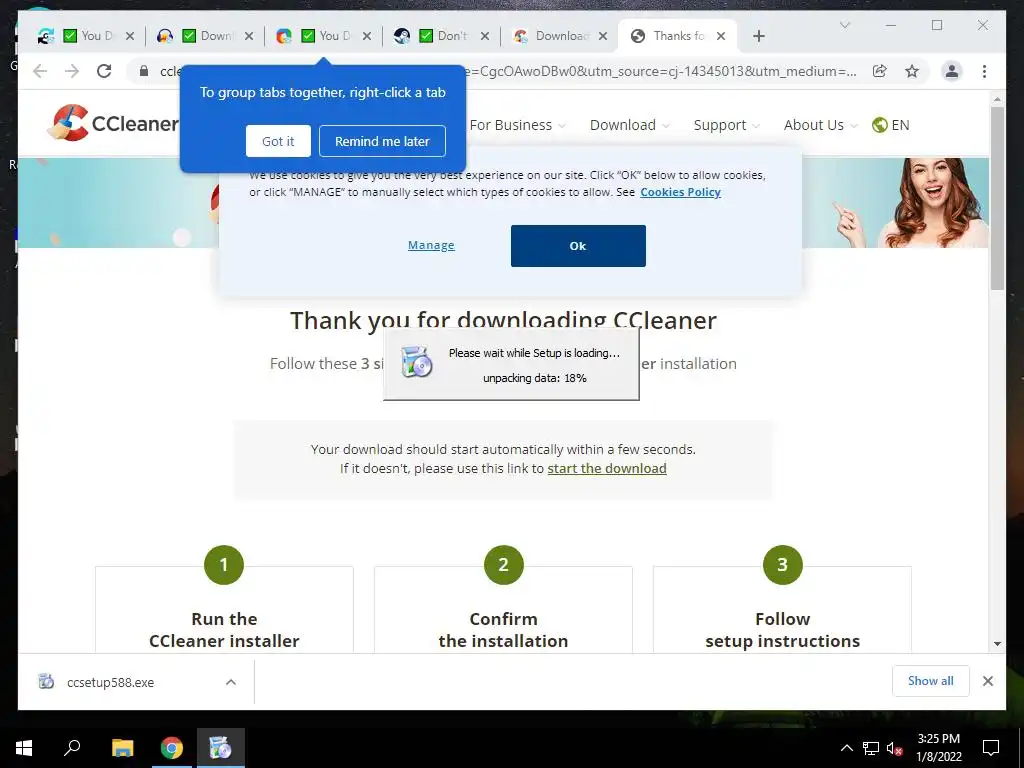Viewport: 1024px width, 768px height.
Task: Expand the 'Support' navigation menu
Action: click(x=727, y=125)
